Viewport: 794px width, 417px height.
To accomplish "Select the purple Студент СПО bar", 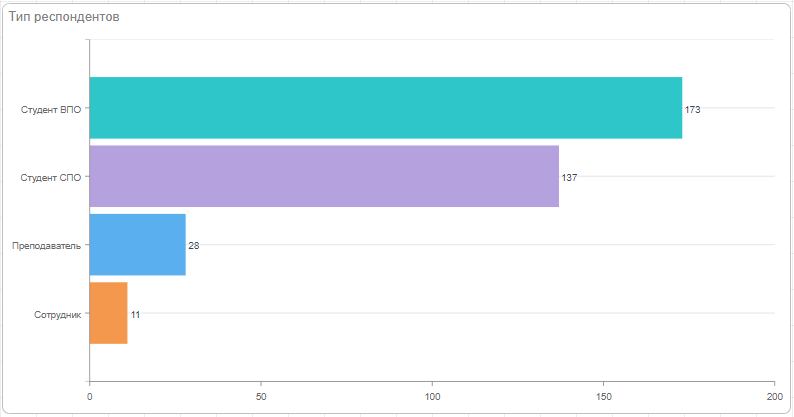I will (324, 176).
